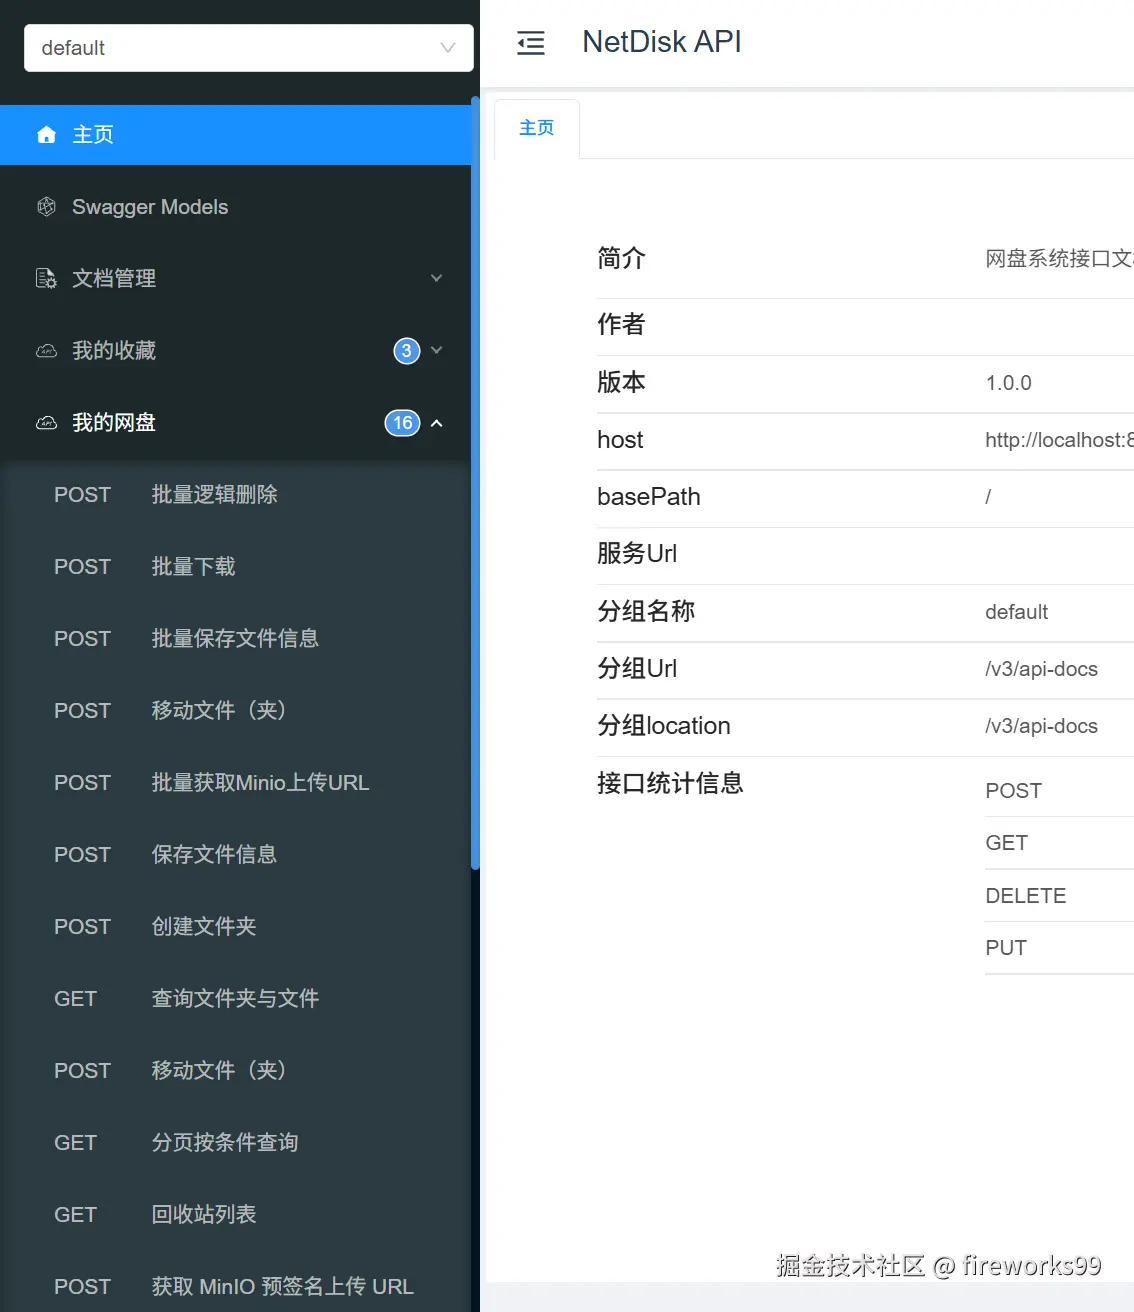Click the NetDisk API title

[x=662, y=42]
